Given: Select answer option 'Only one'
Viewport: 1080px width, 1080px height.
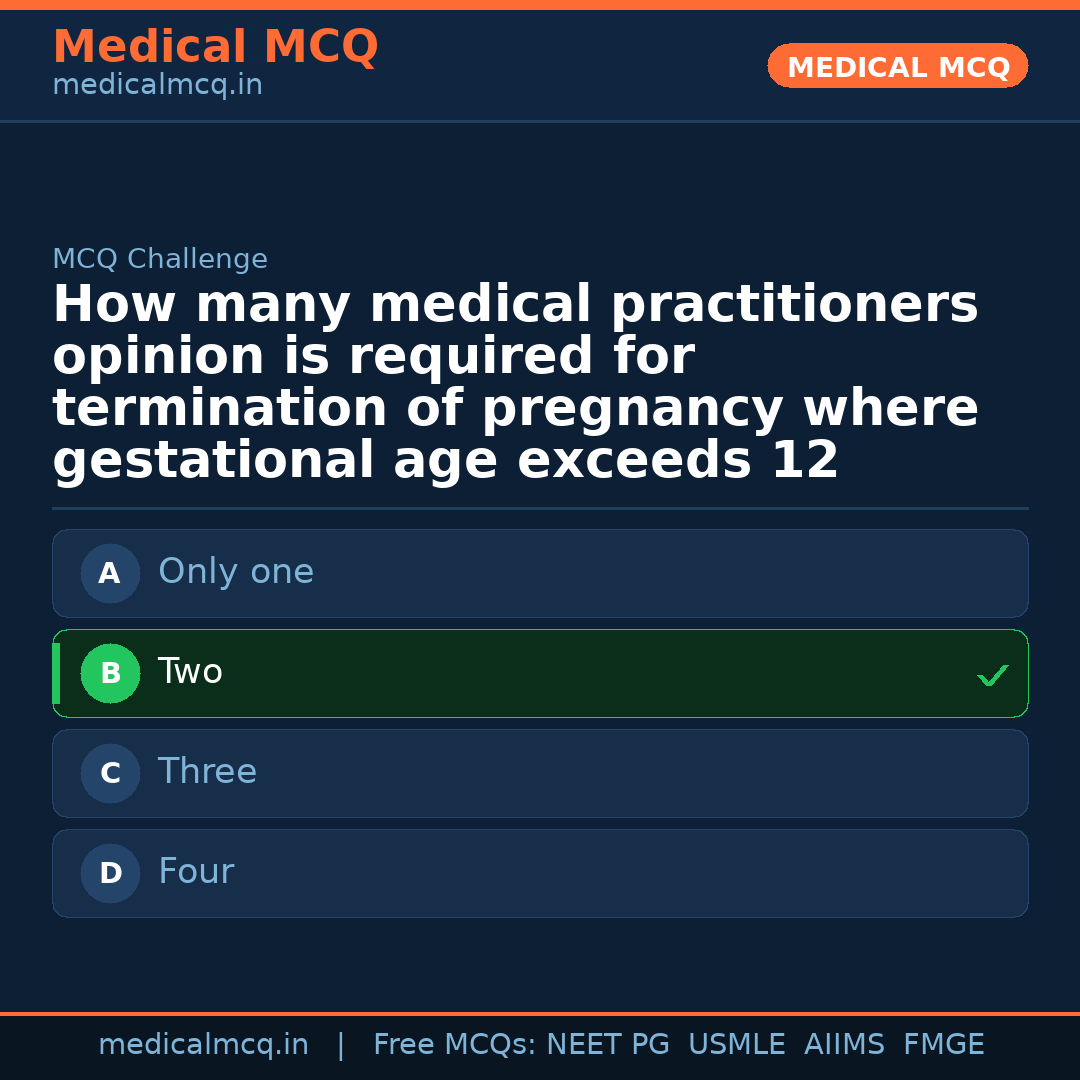Looking at the screenshot, I should pyautogui.click(x=540, y=573).
